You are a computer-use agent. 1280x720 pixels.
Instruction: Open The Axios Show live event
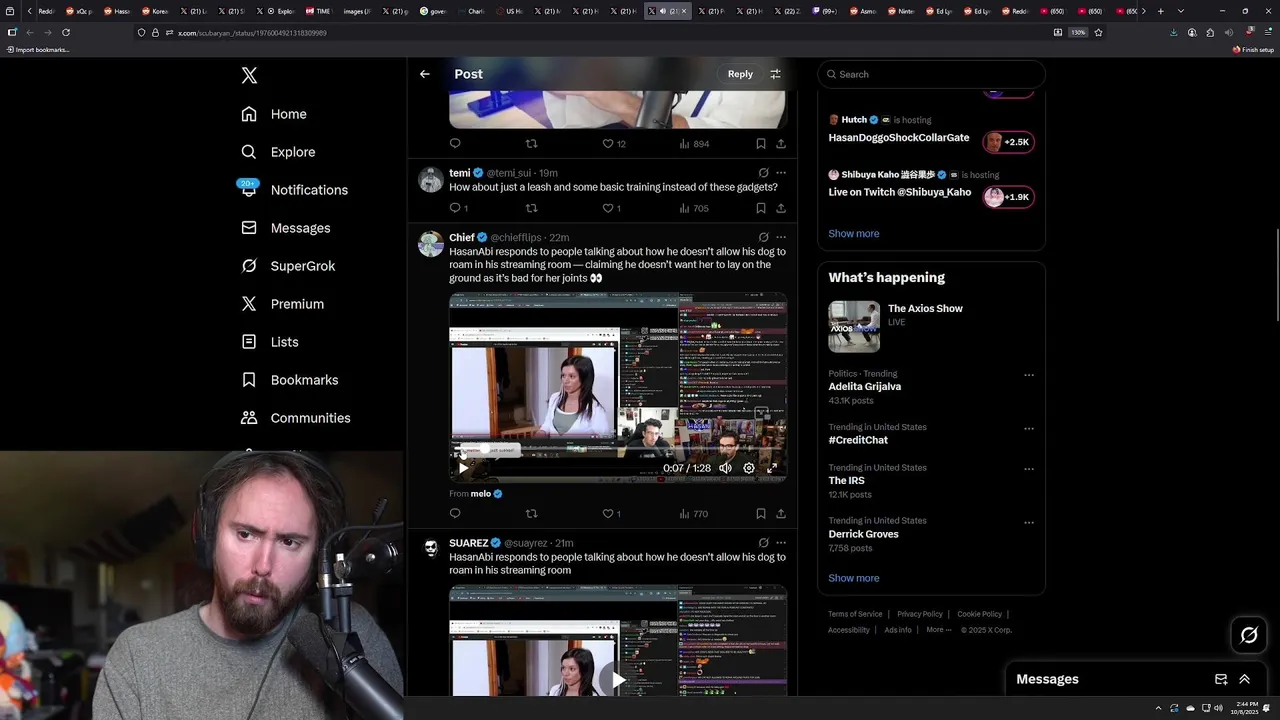pos(931,326)
